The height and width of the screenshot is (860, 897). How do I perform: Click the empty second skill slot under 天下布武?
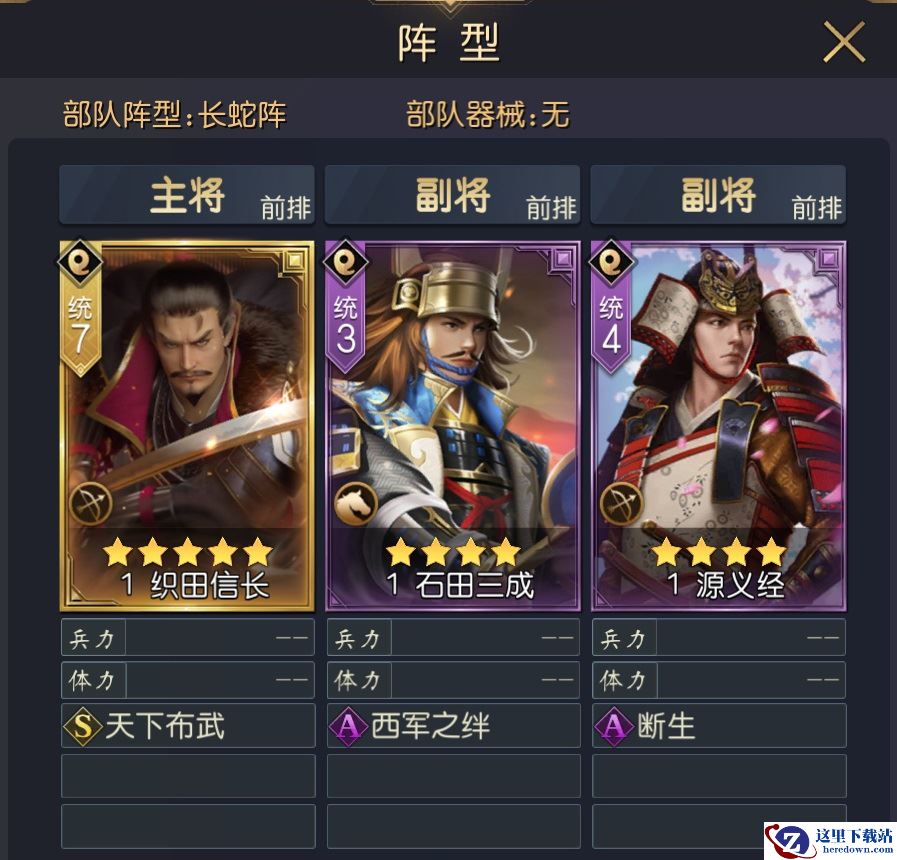click(x=188, y=776)
